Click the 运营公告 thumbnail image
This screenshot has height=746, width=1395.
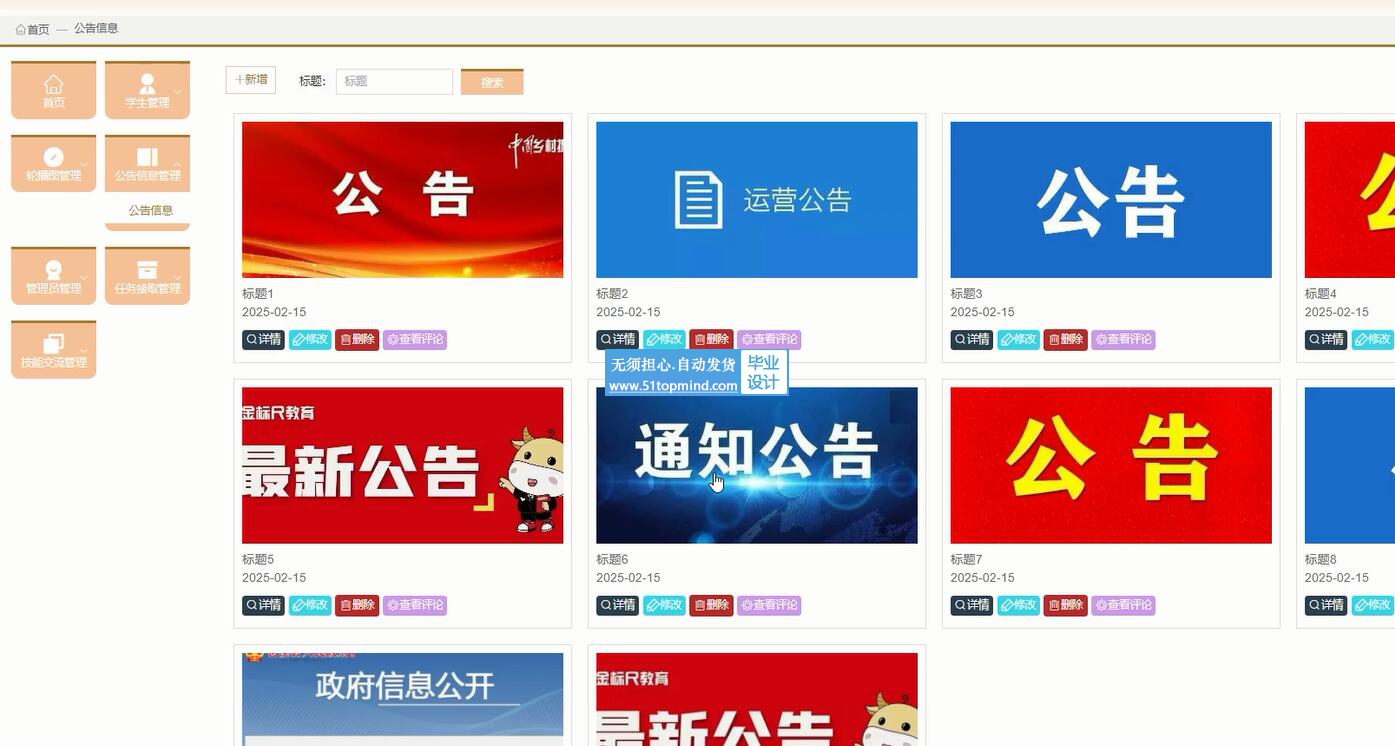pos(756,200)
